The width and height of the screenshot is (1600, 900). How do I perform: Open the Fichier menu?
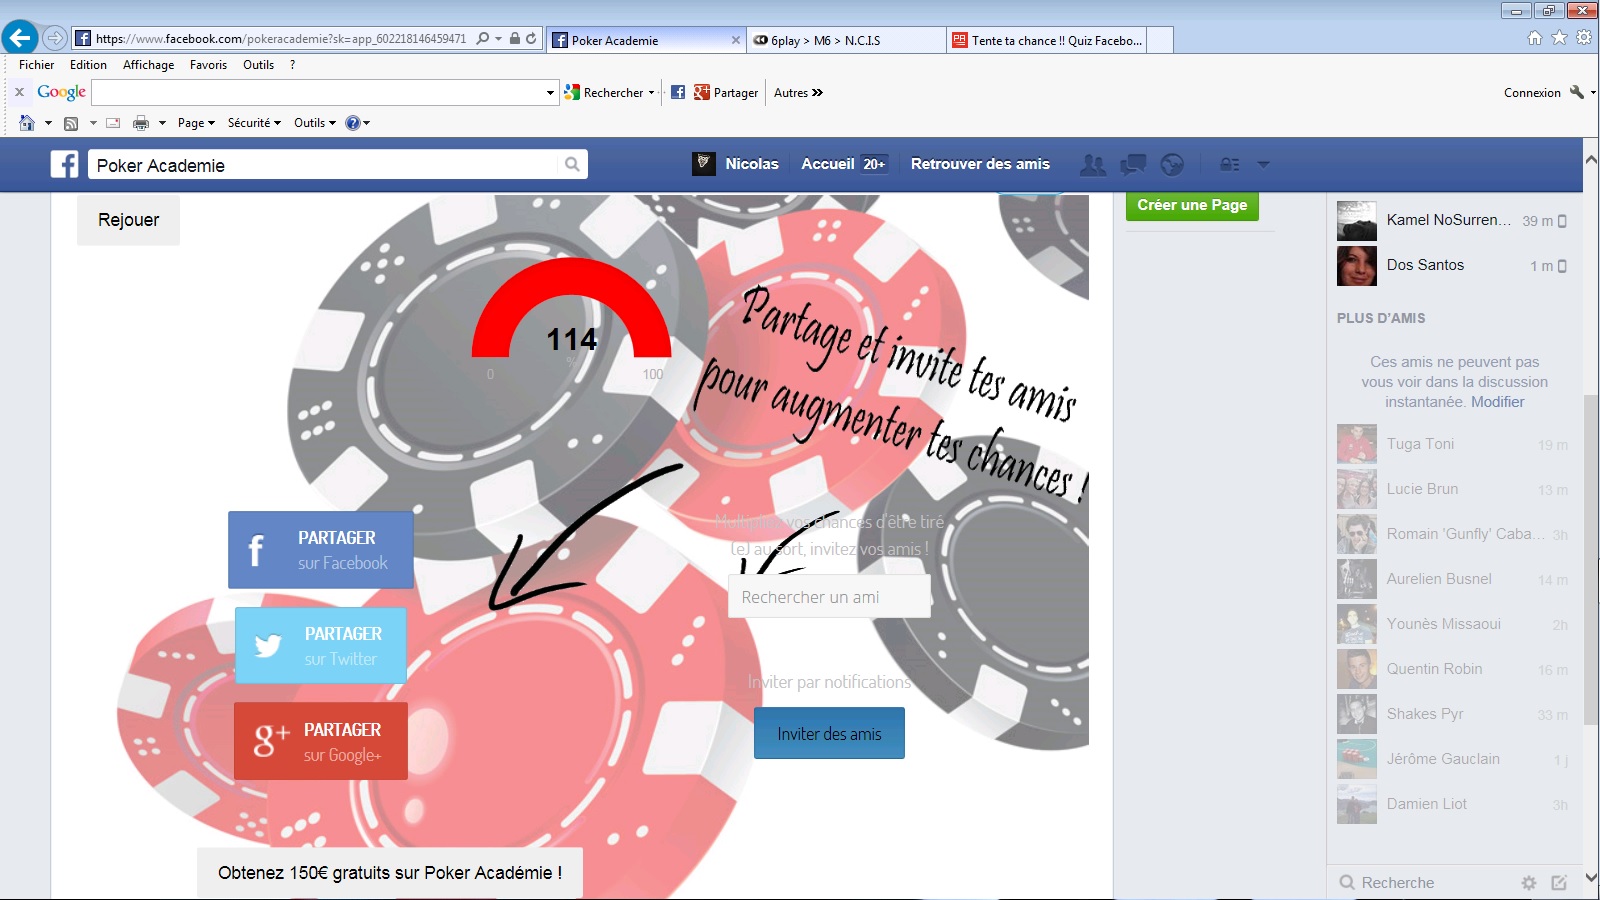37,65
